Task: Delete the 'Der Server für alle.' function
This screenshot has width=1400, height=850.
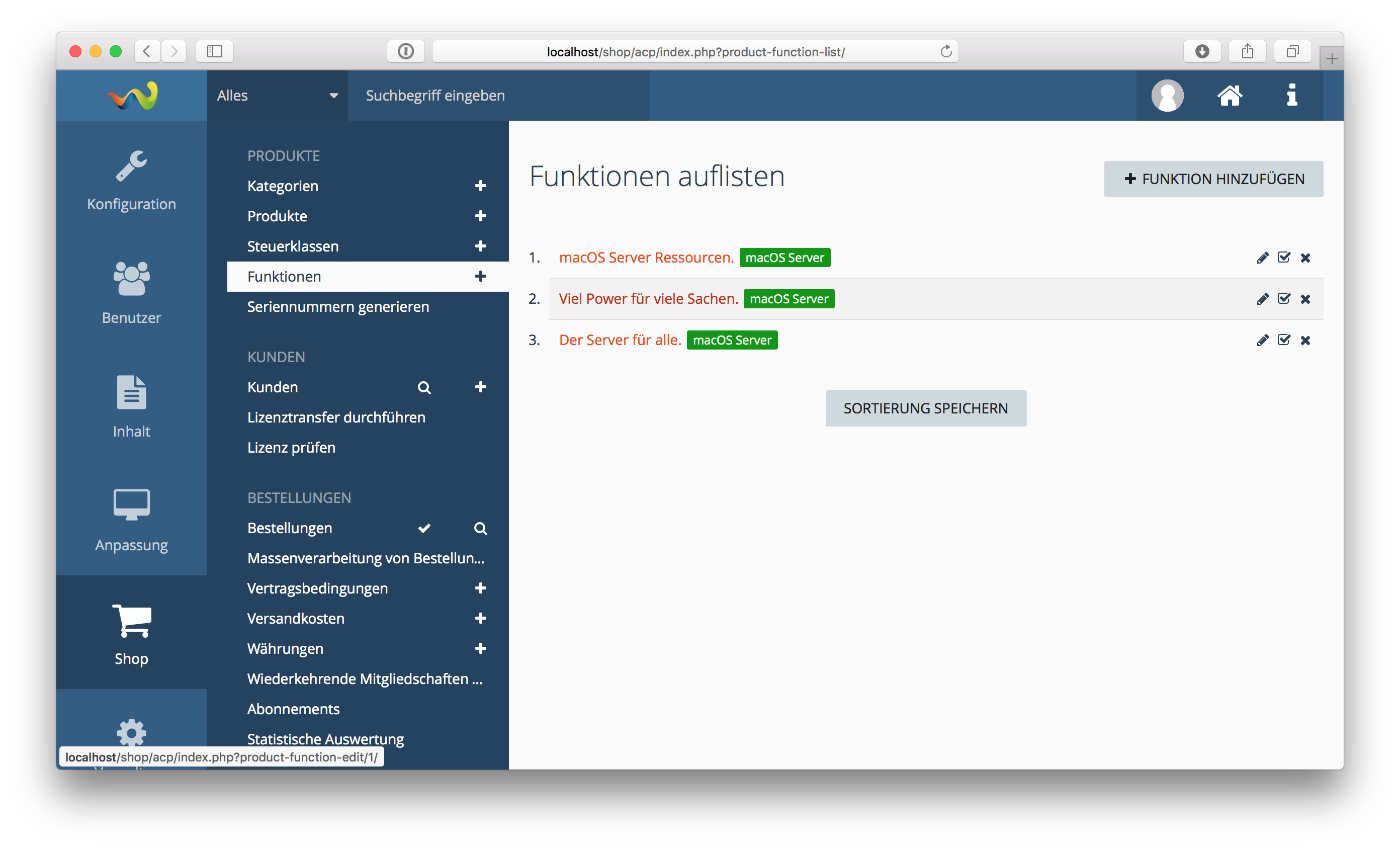Action: click(x=1305, y=341)
